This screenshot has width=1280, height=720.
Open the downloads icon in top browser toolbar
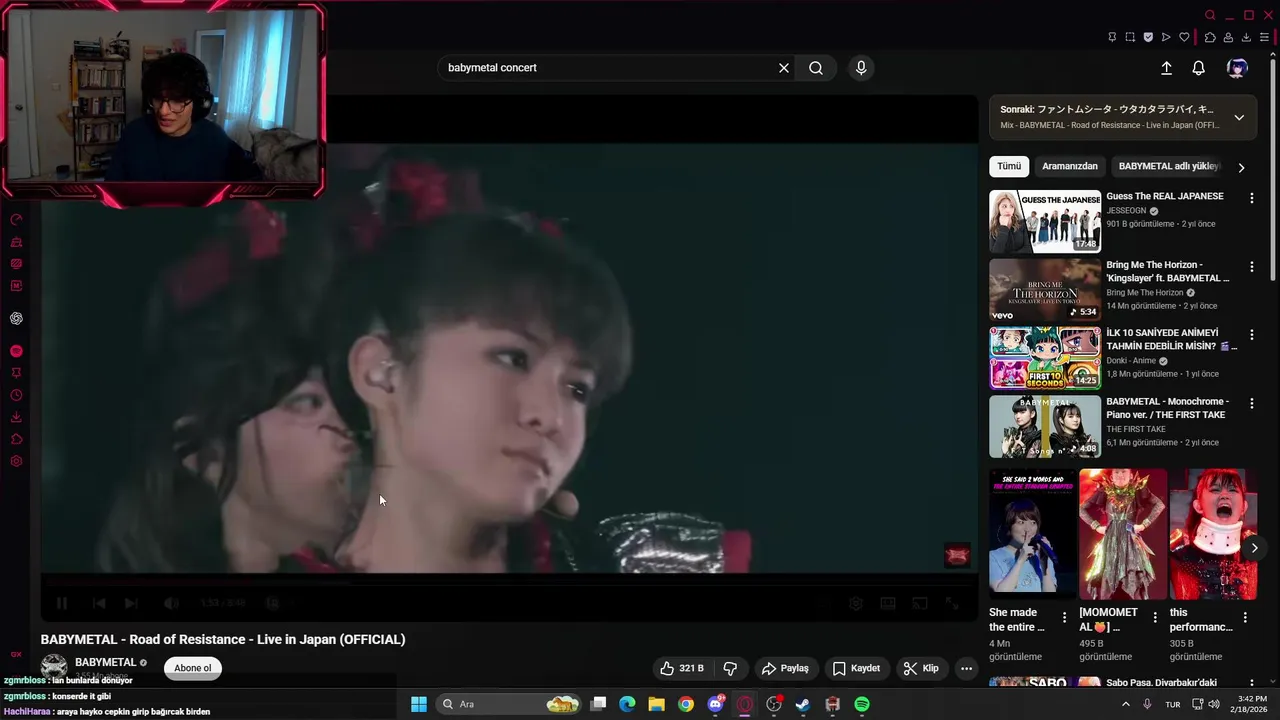[1246, 37]
